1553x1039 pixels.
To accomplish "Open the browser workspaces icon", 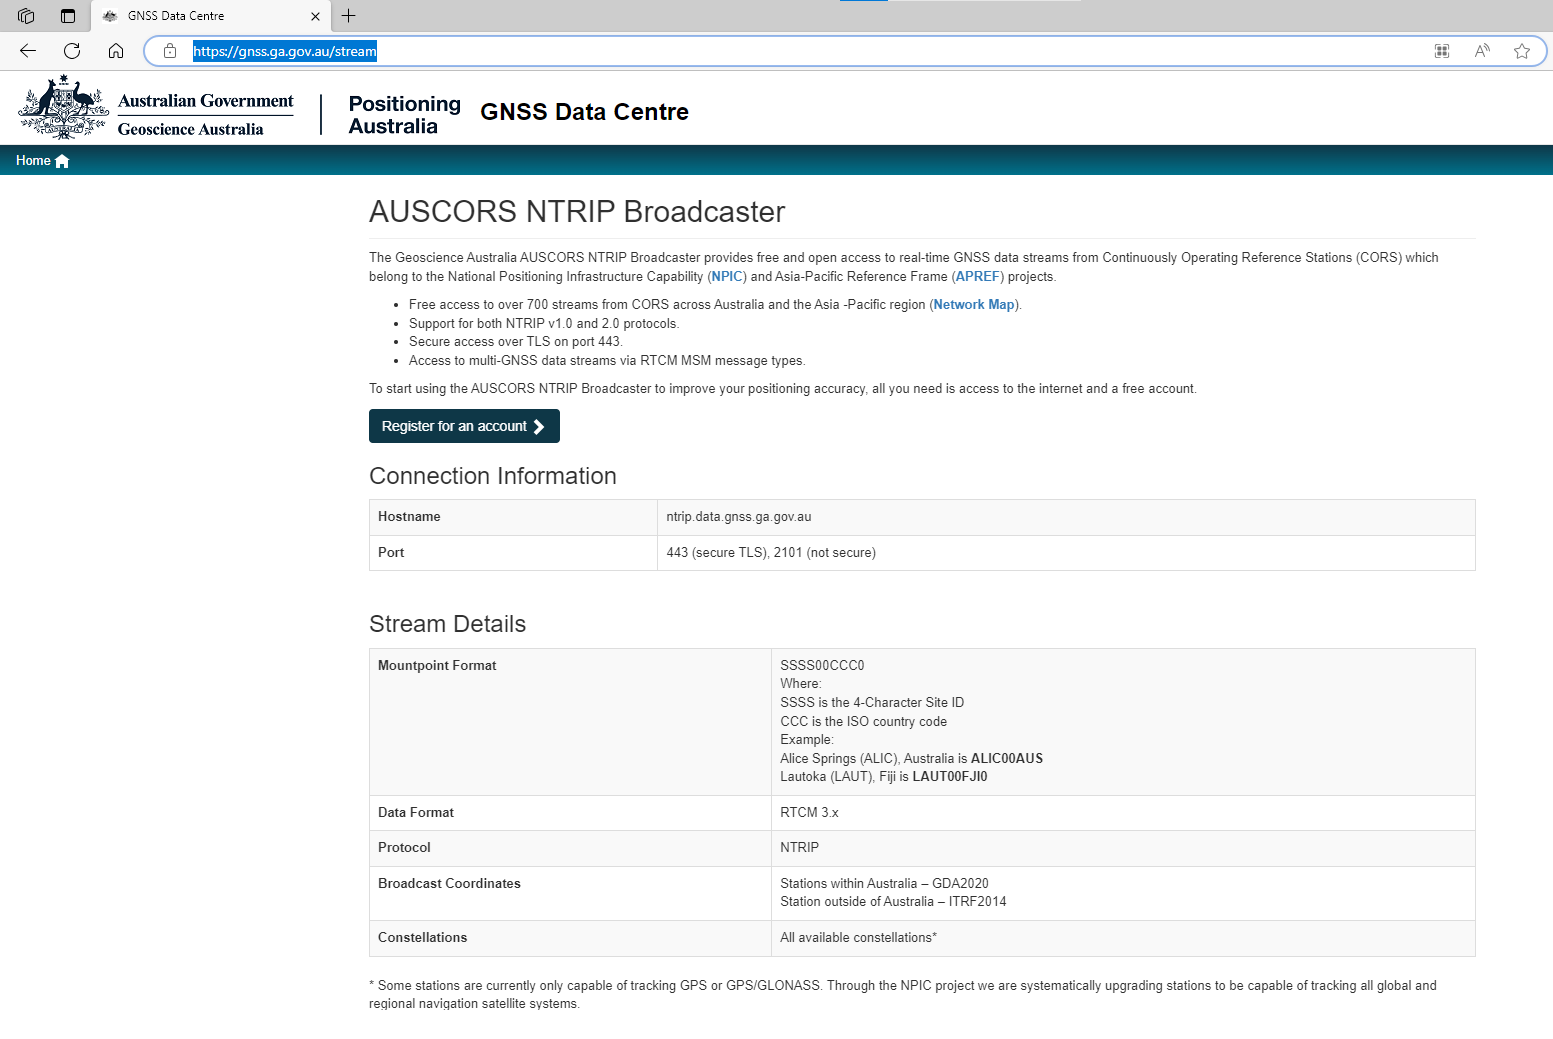I will coord(26,16).
